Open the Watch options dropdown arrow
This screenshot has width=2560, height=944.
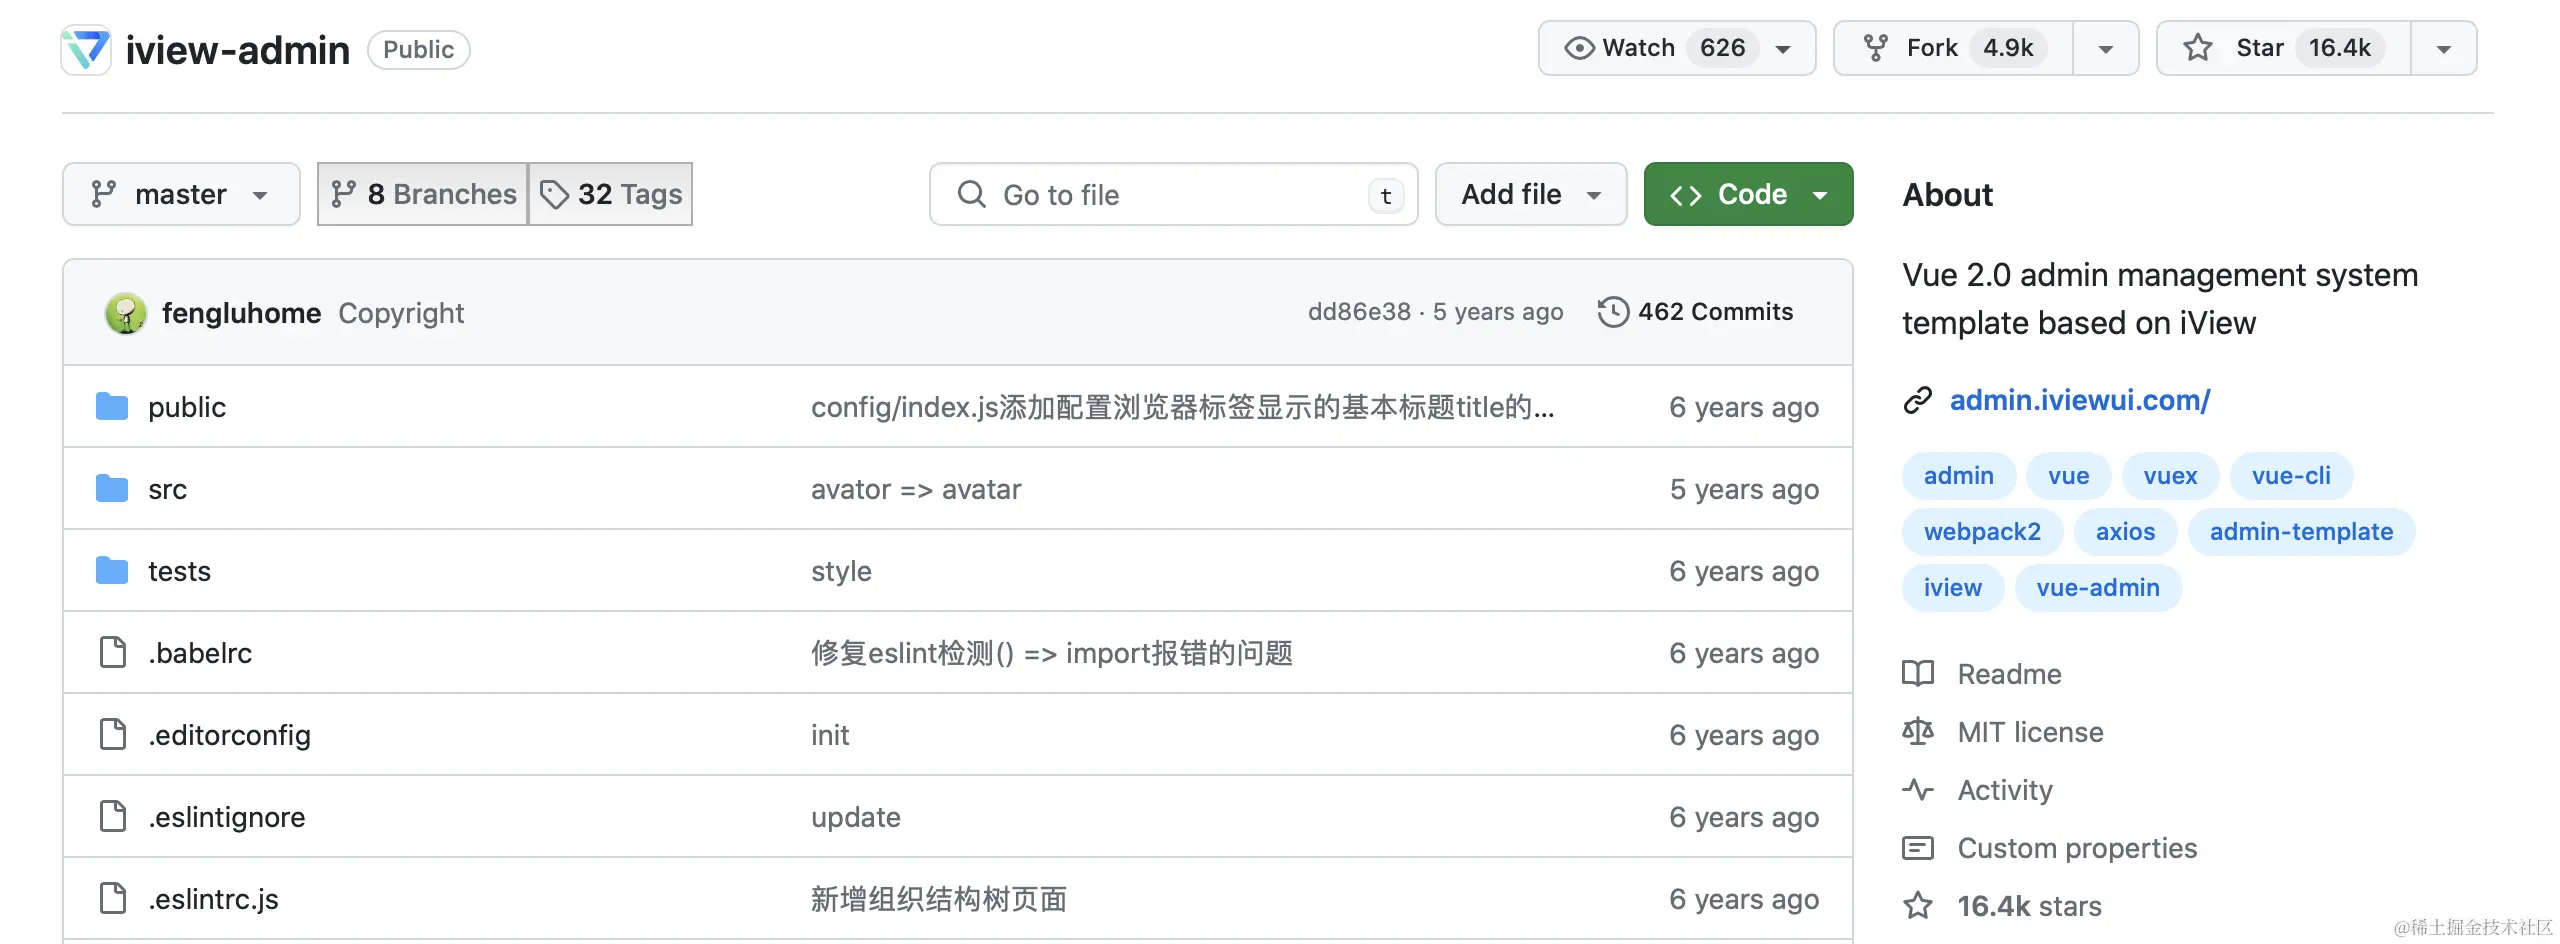click(x=1783, y=49)
